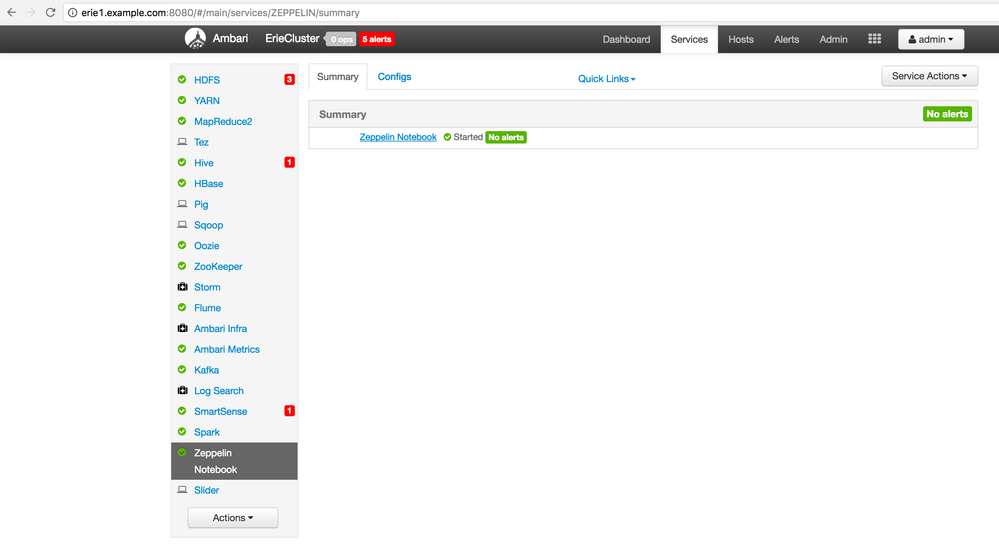Click the Flume green status icon
The width and height of the screenshot is (999, 546).
pyautogui.click(x=182, y=307)
